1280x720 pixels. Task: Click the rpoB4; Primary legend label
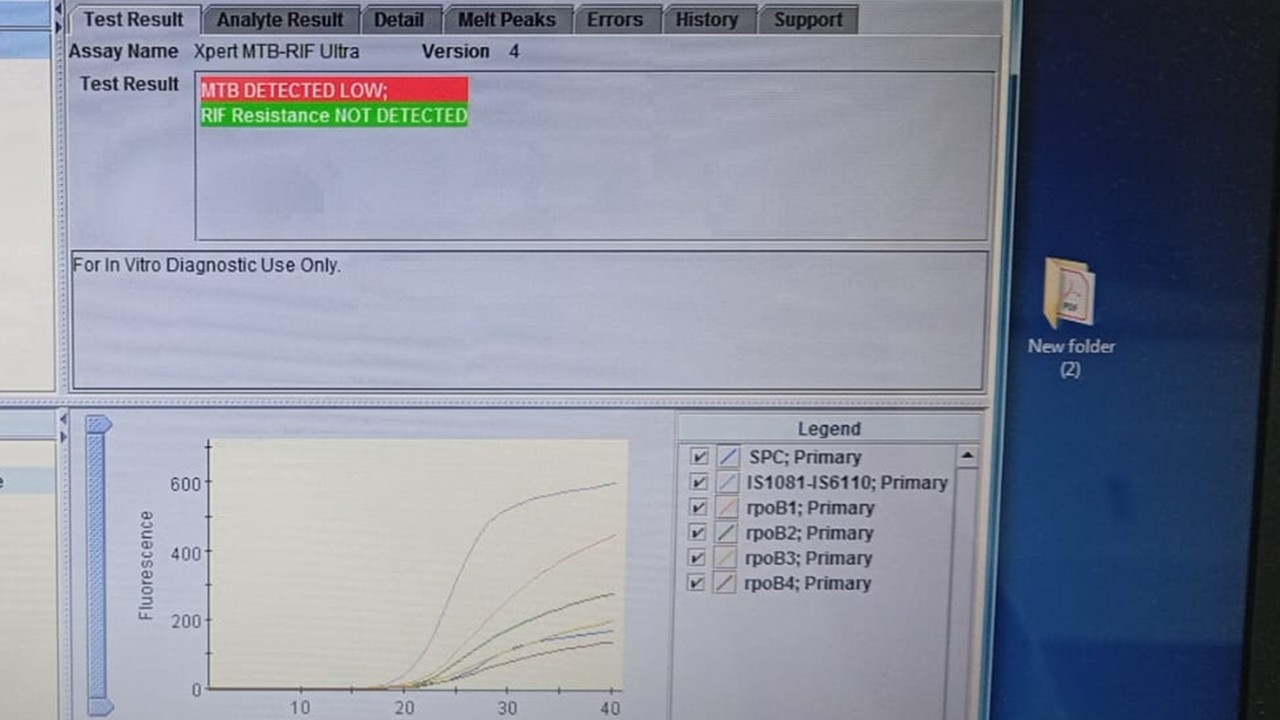(x=808, y=583)
